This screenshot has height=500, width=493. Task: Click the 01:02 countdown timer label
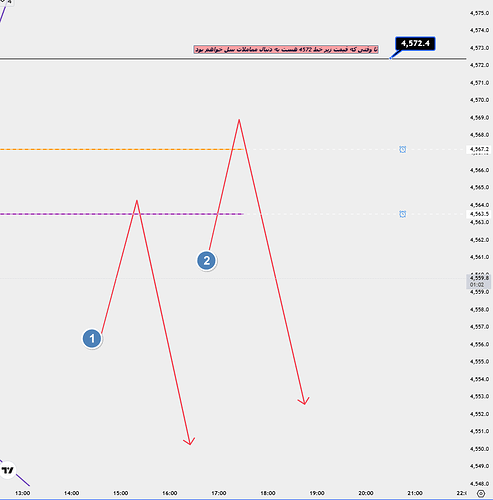point(477,285)
